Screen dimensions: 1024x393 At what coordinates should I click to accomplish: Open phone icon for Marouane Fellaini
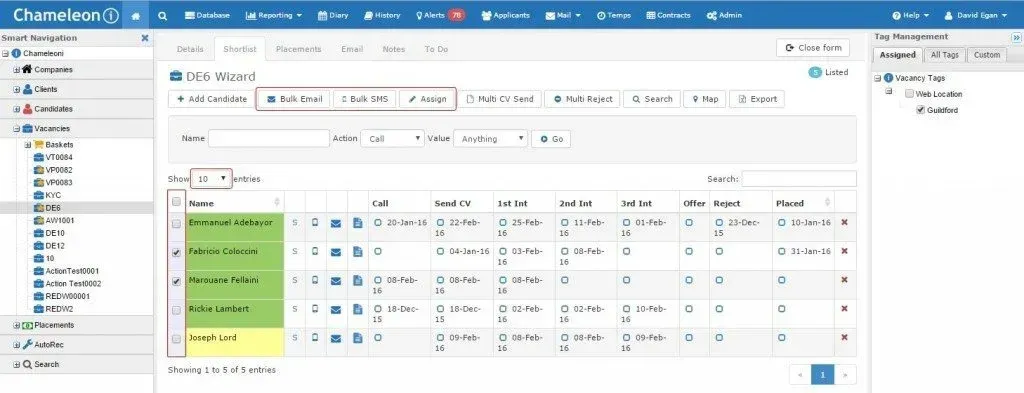pos(315,280)
